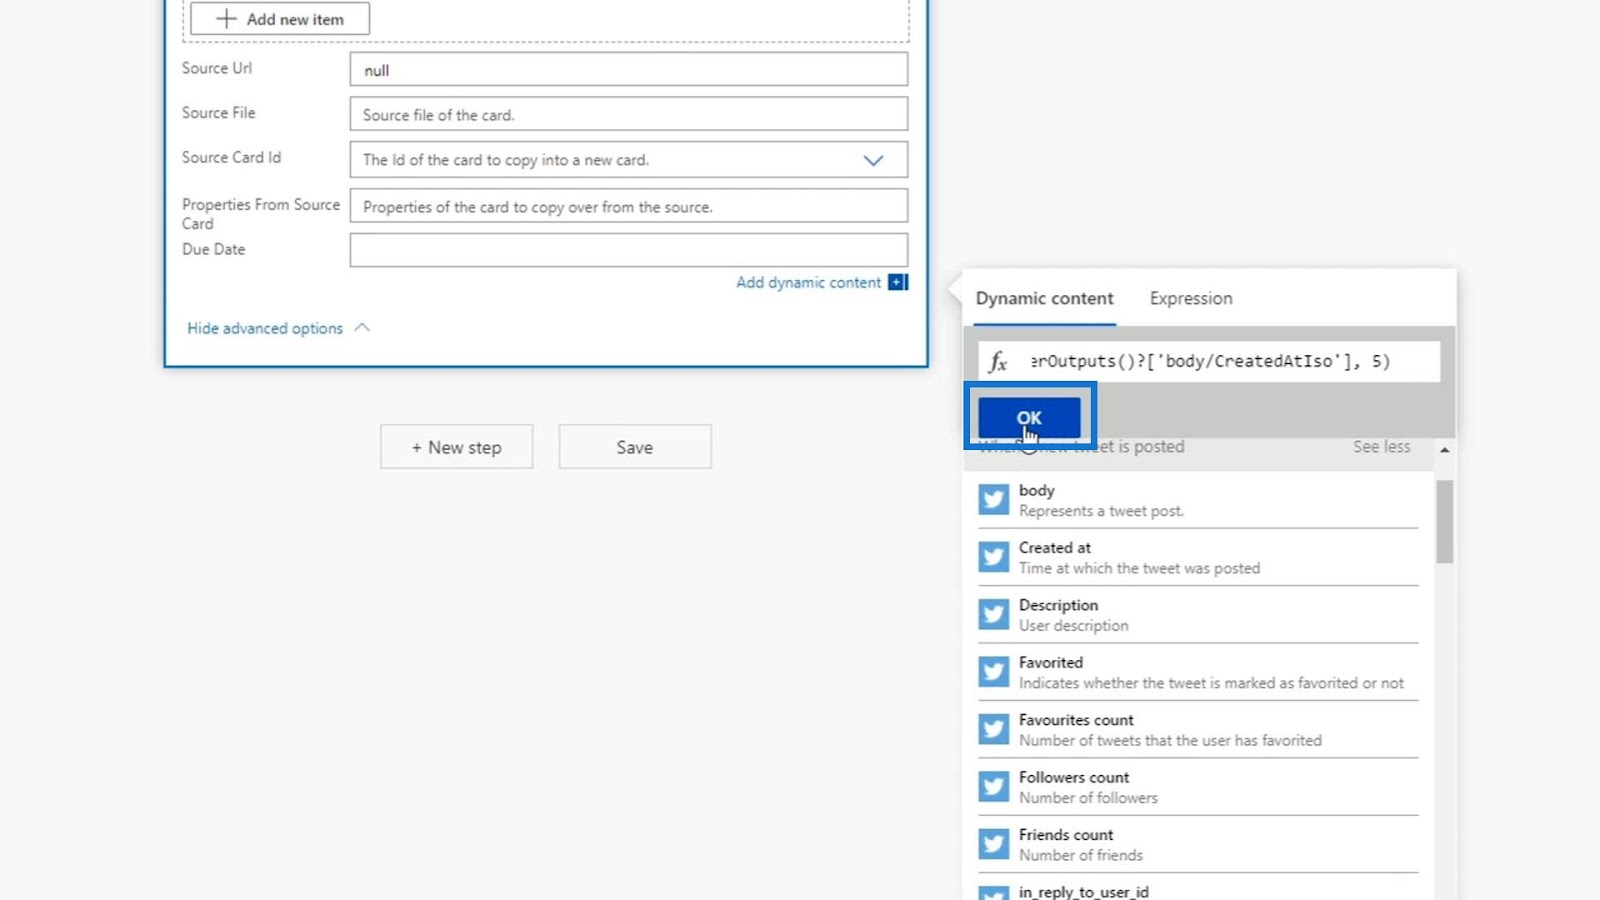Click the Add new item button
This screenshot has height=900, width=1600.
[280, 19]
